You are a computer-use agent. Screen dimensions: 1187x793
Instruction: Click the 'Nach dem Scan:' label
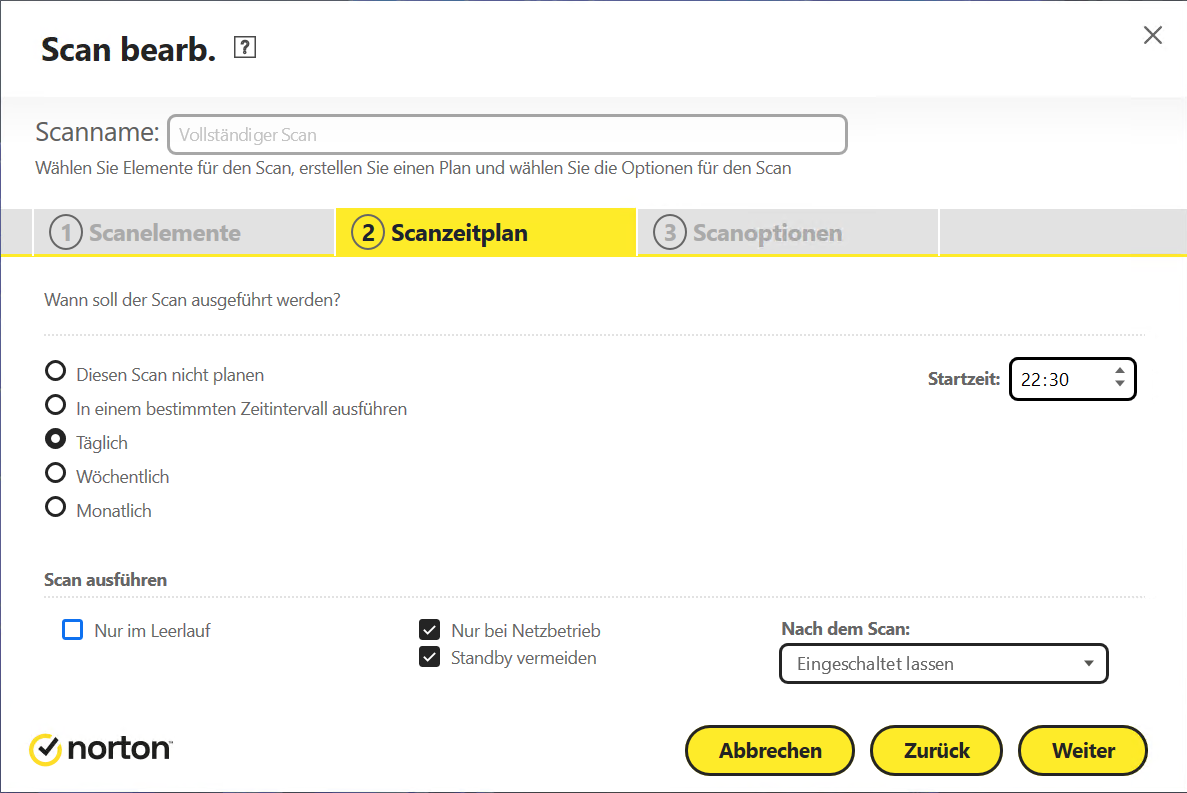coord(846,629)
